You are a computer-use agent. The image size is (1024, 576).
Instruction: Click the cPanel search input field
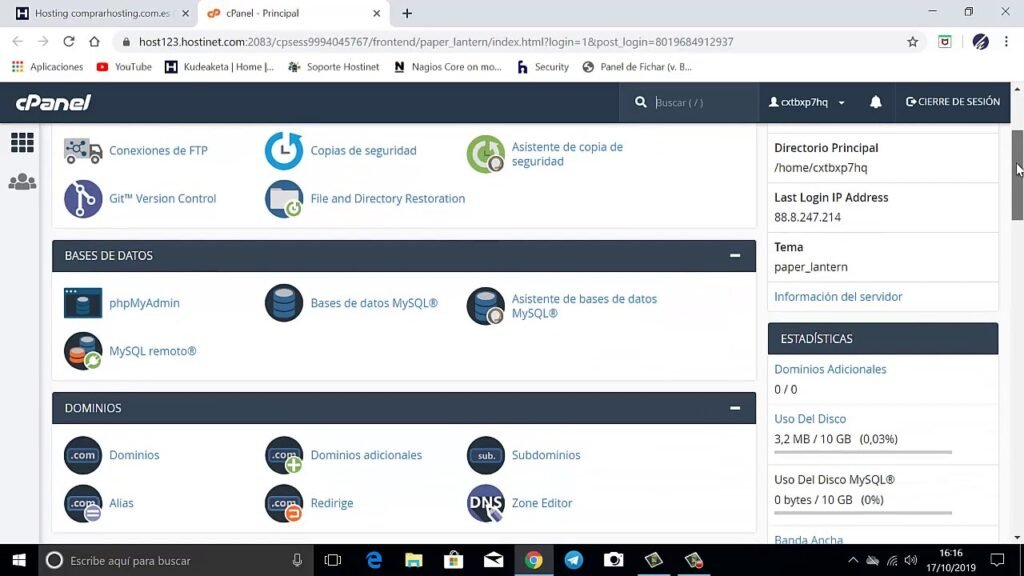[702, 102]
